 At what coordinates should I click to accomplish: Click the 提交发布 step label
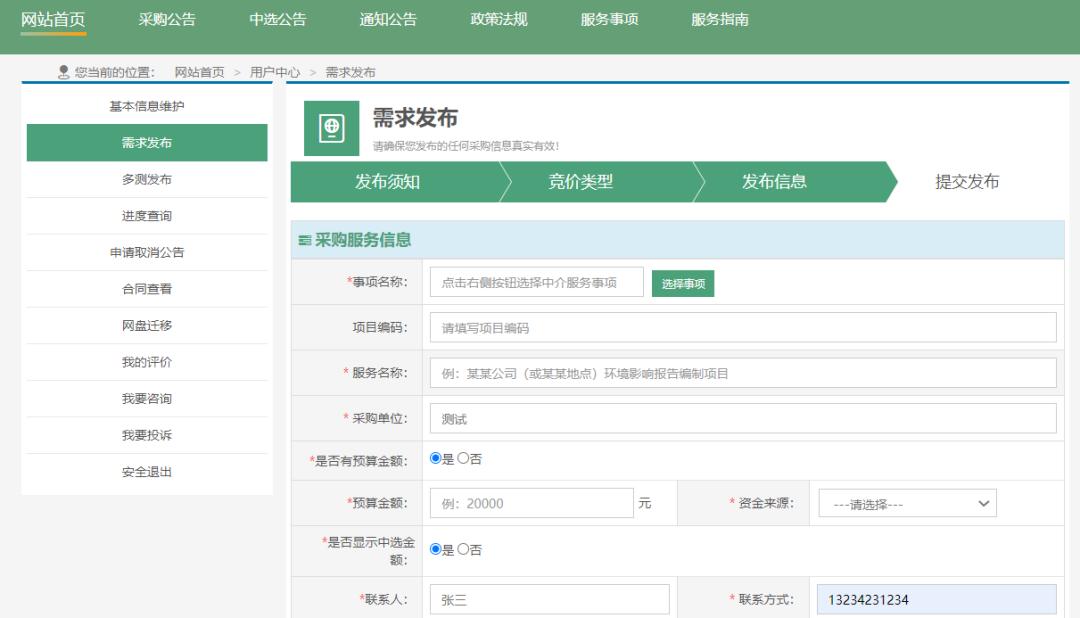click(966, 183)
